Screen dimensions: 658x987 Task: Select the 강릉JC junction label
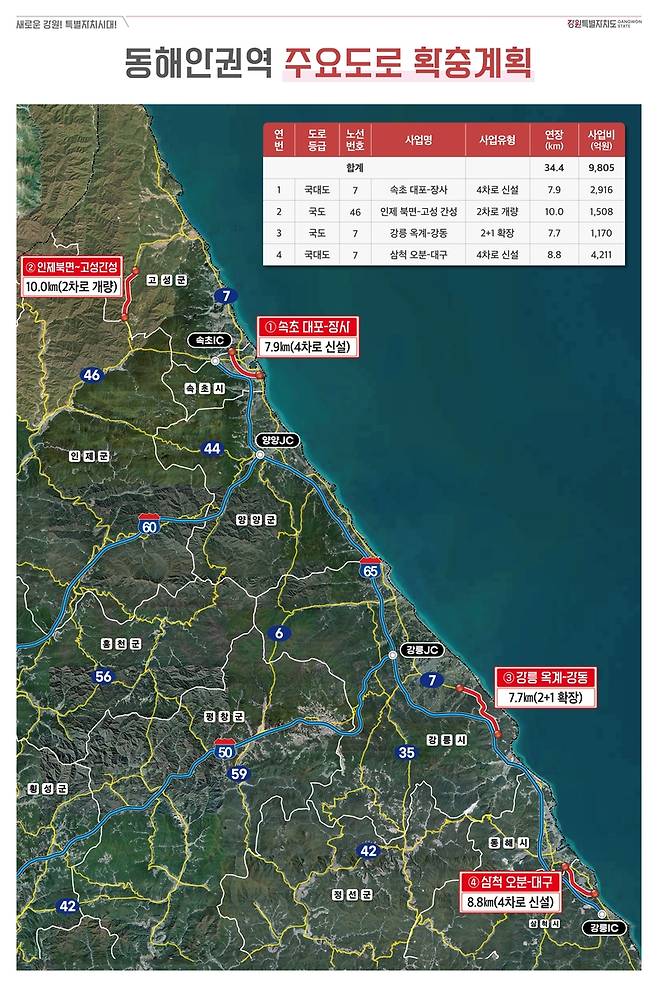point(420,650)
